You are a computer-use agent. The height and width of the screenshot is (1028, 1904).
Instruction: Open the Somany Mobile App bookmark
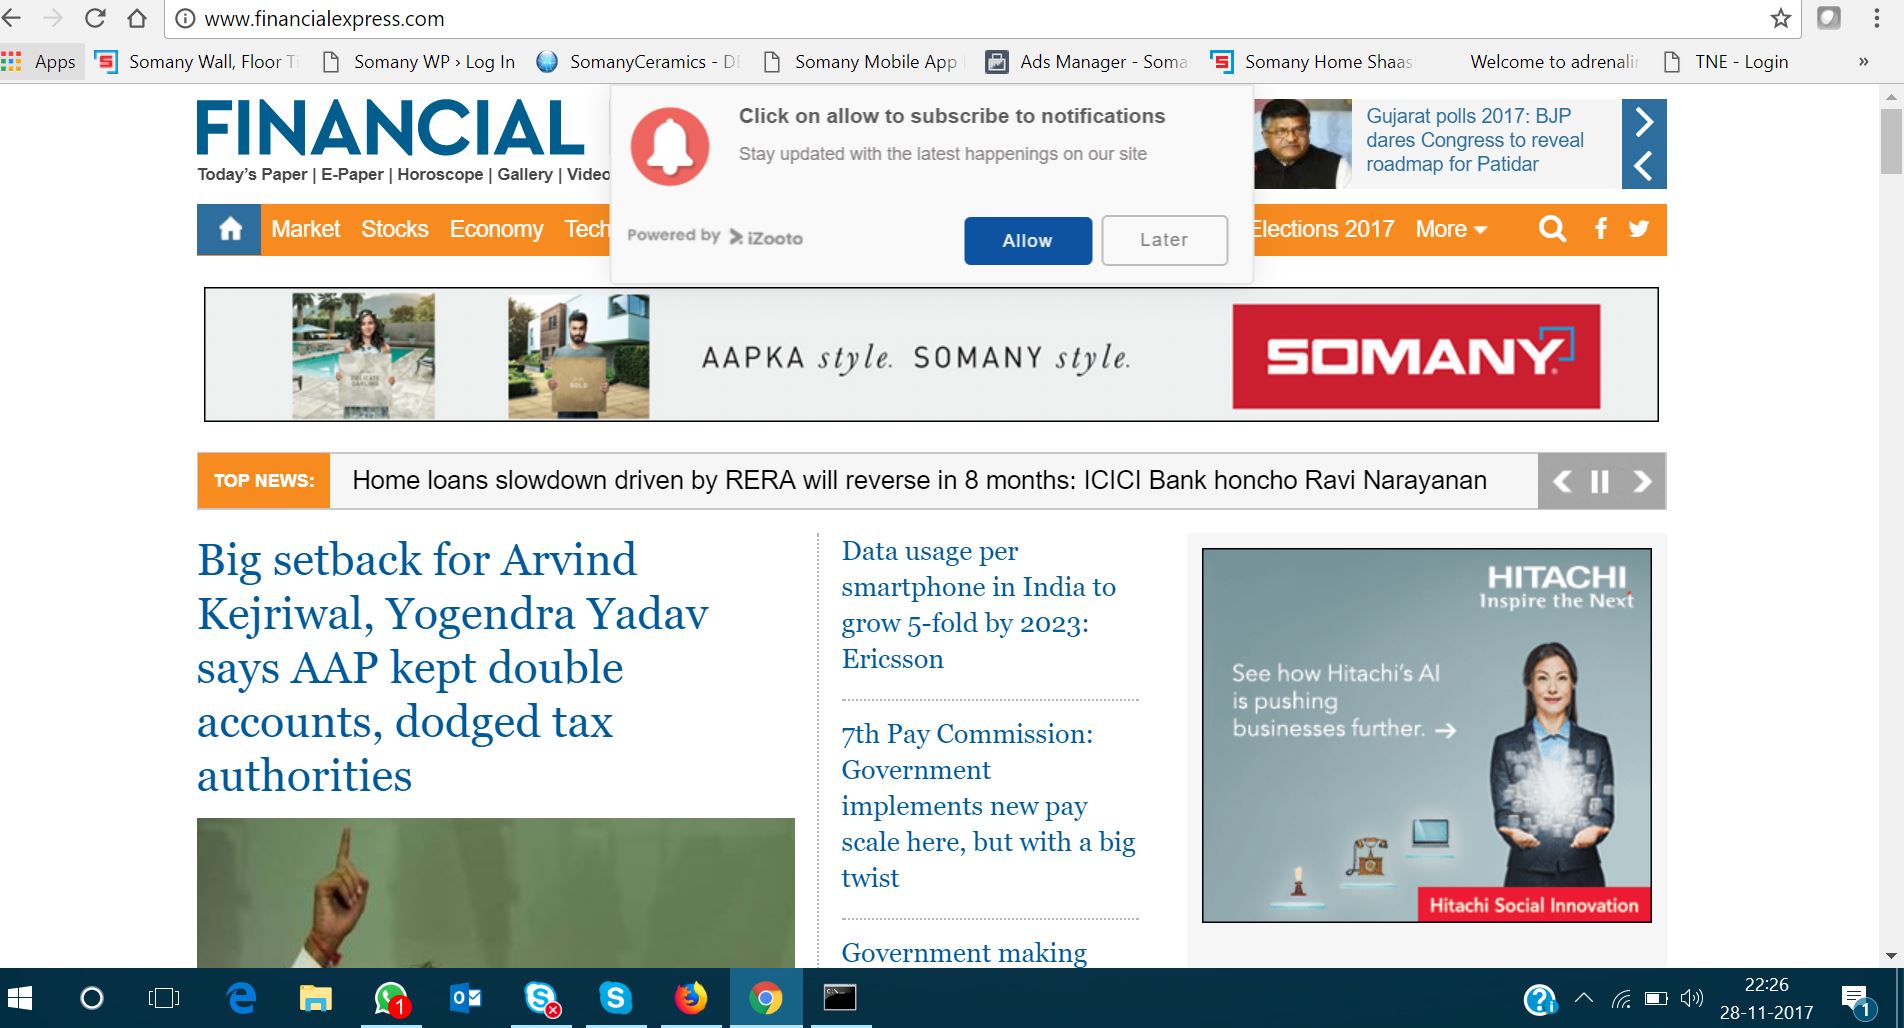(x=861, y=62)
